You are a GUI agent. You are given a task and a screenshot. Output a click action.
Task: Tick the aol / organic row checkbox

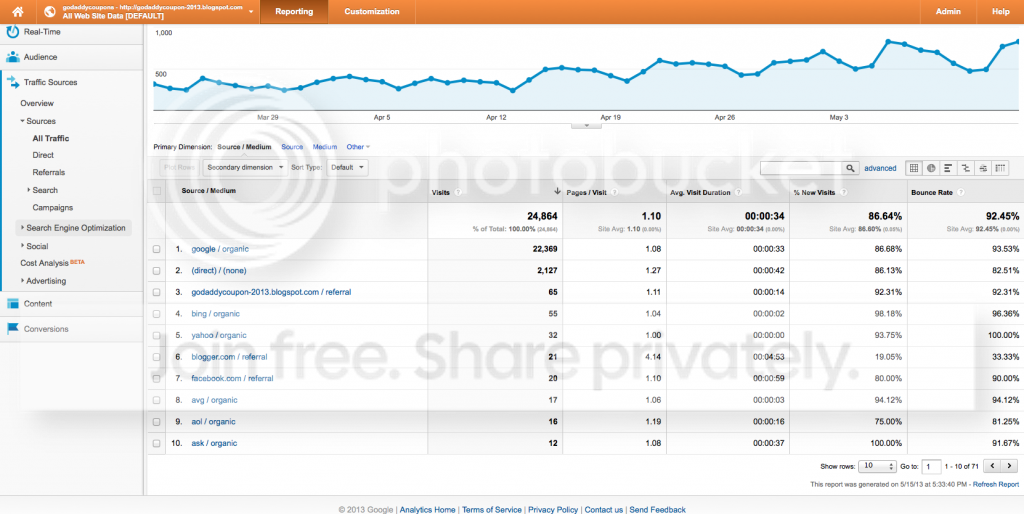157,422
